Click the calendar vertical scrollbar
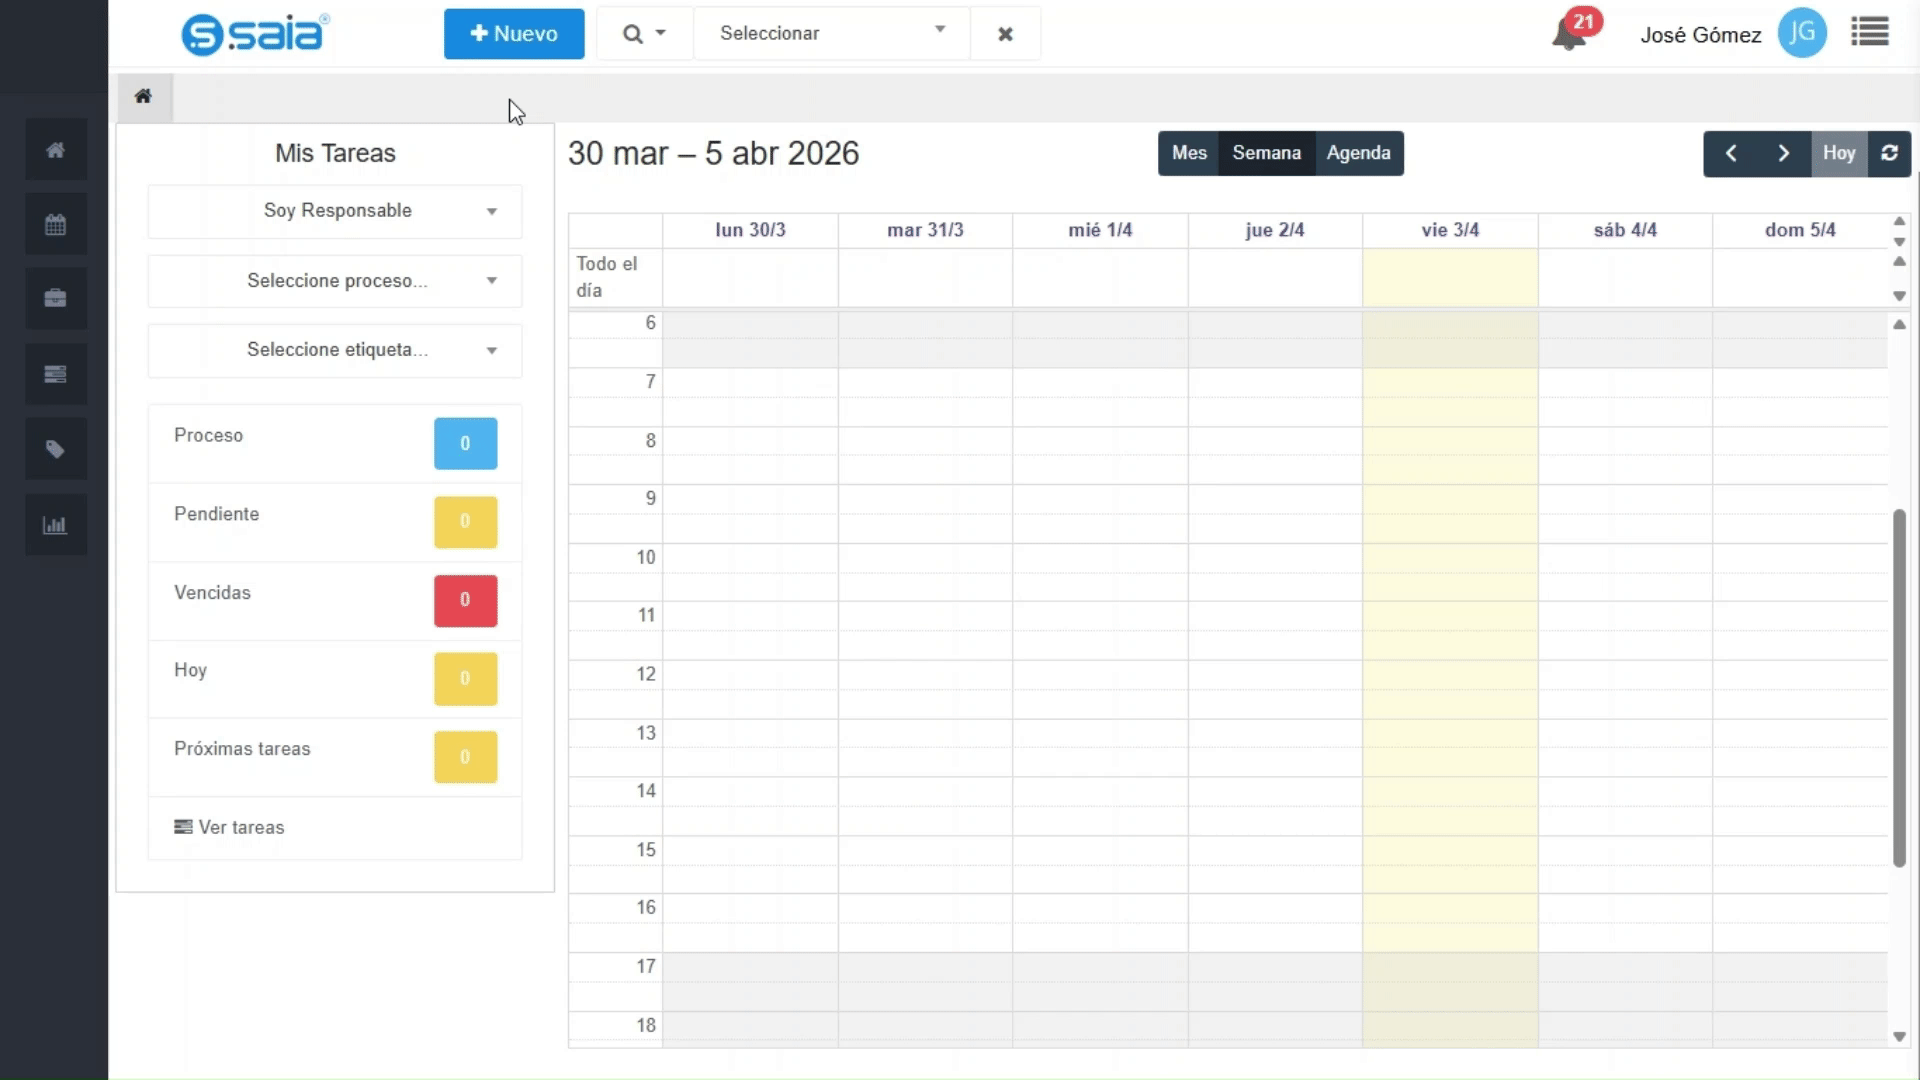The width and height of the screenshot is (1920, 1080). (x=1899, y=688)
